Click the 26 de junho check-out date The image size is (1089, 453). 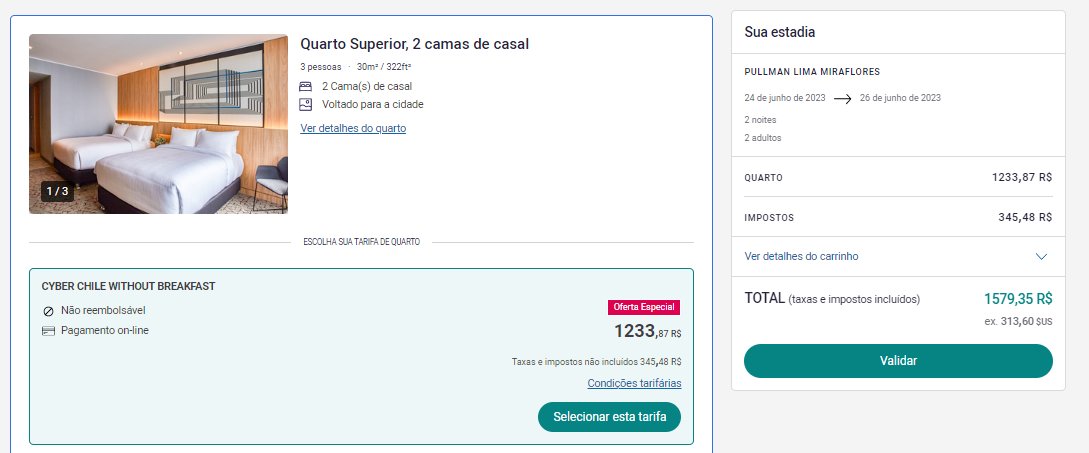pos(900,98)
